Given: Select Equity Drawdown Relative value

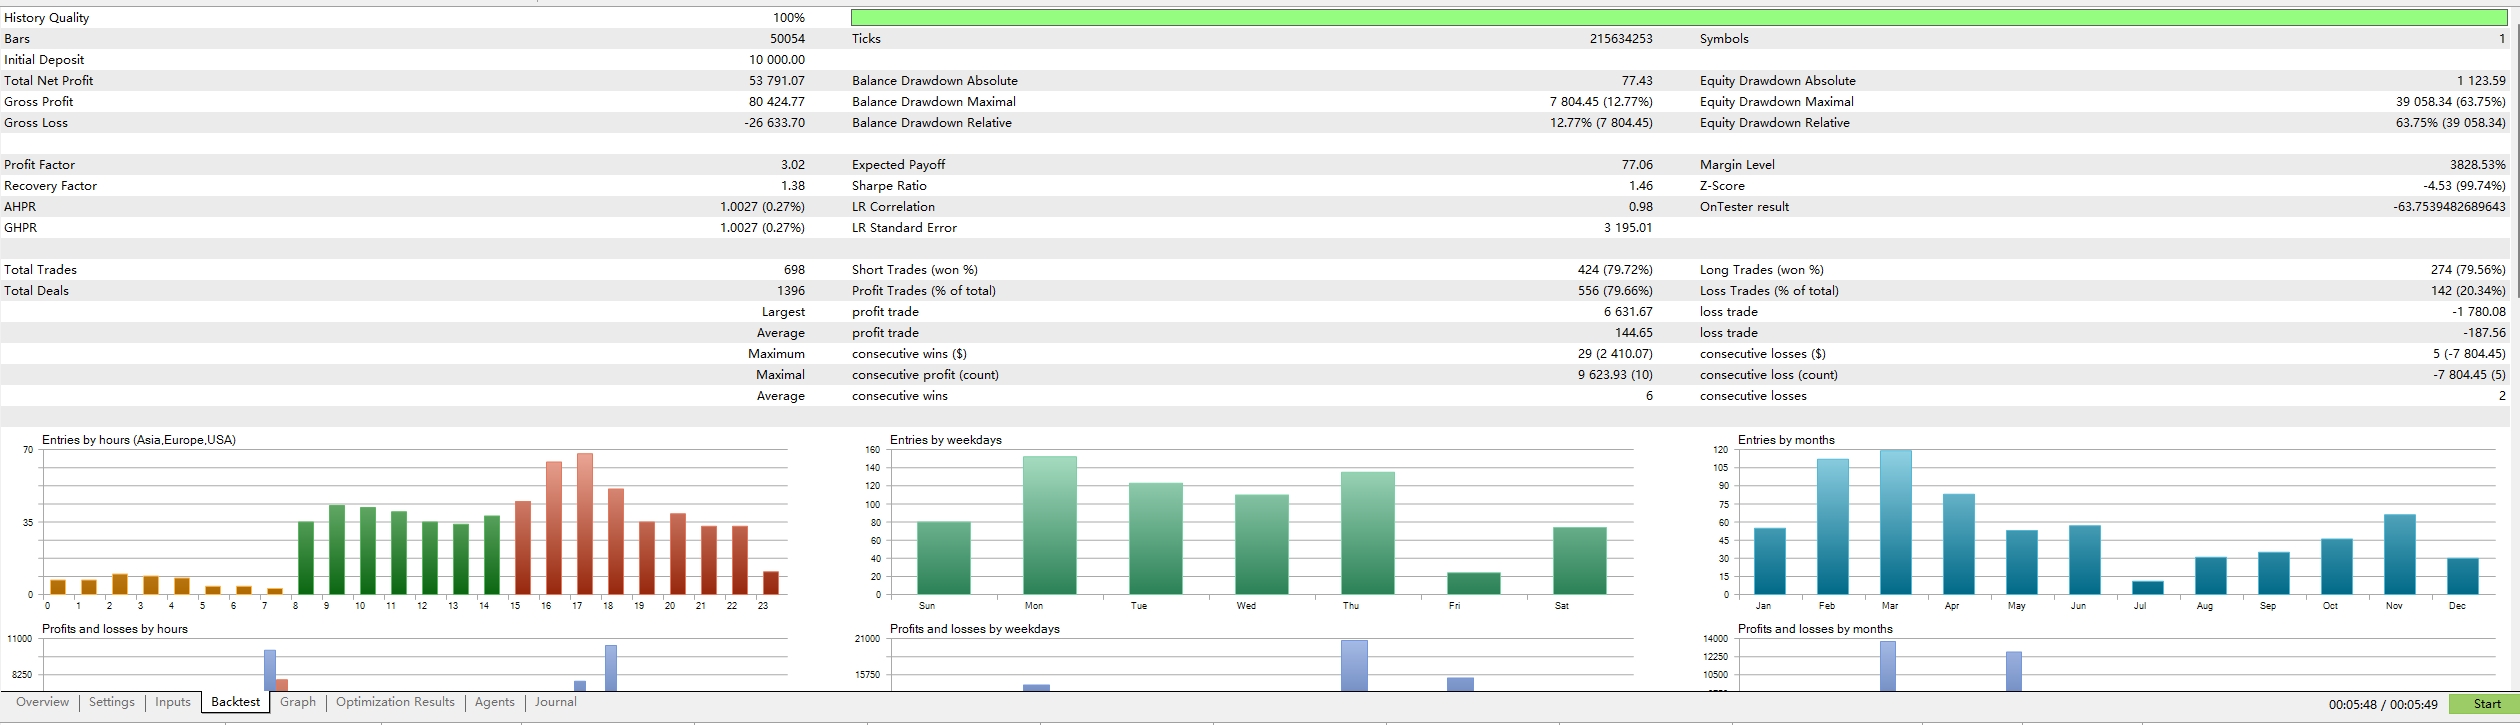Looking at the screenshot, I should point(2452,123).
